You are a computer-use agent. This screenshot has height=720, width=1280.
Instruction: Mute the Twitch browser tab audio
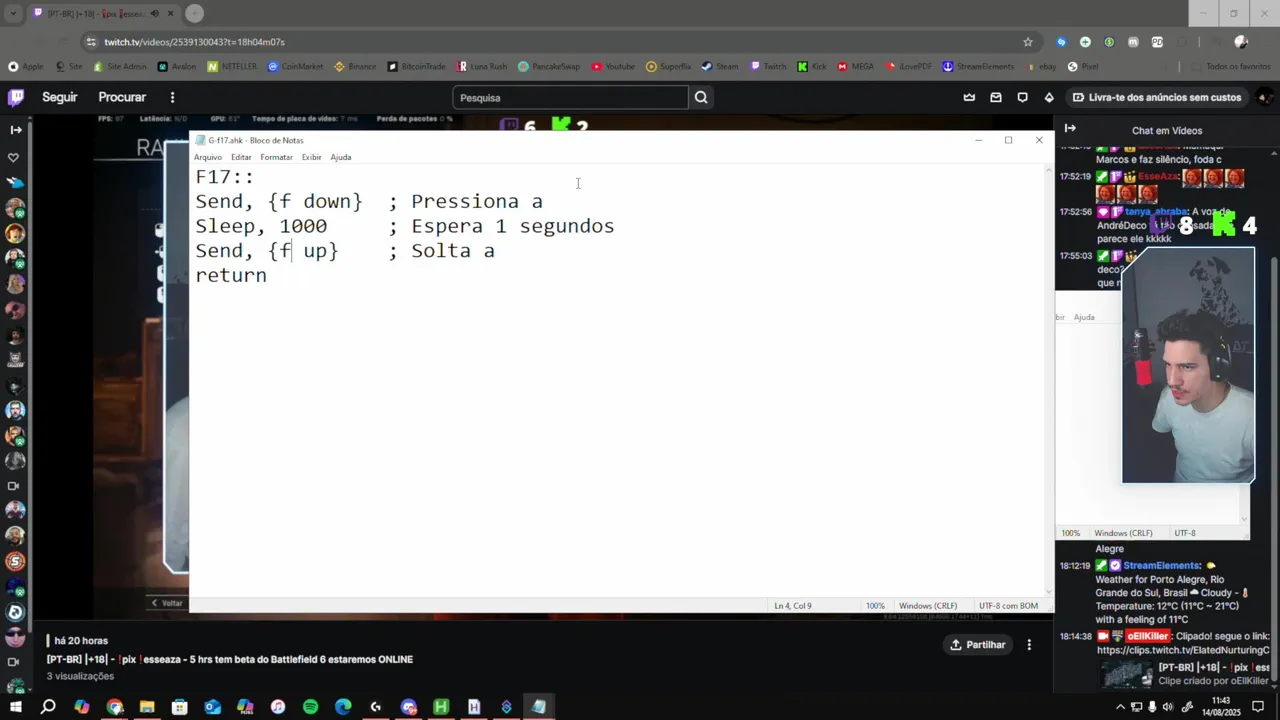[x=154, y=13]
